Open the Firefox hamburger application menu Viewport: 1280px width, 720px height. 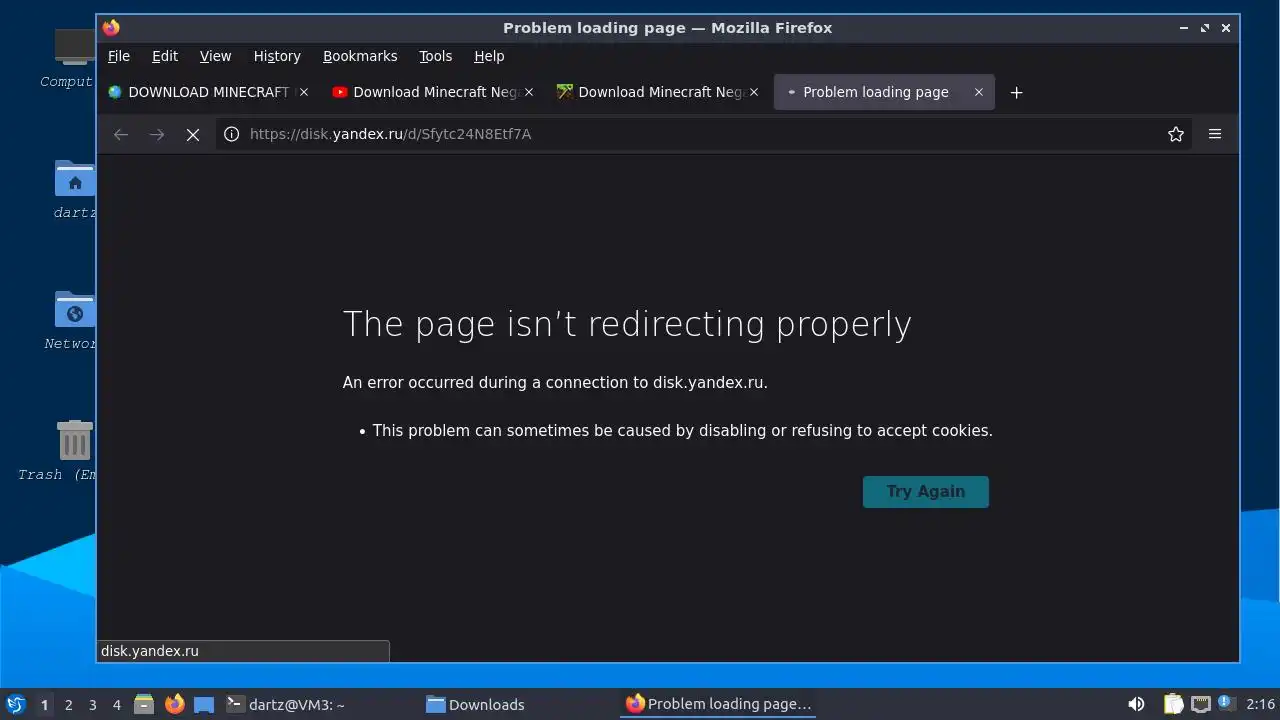click(1215, 134)
